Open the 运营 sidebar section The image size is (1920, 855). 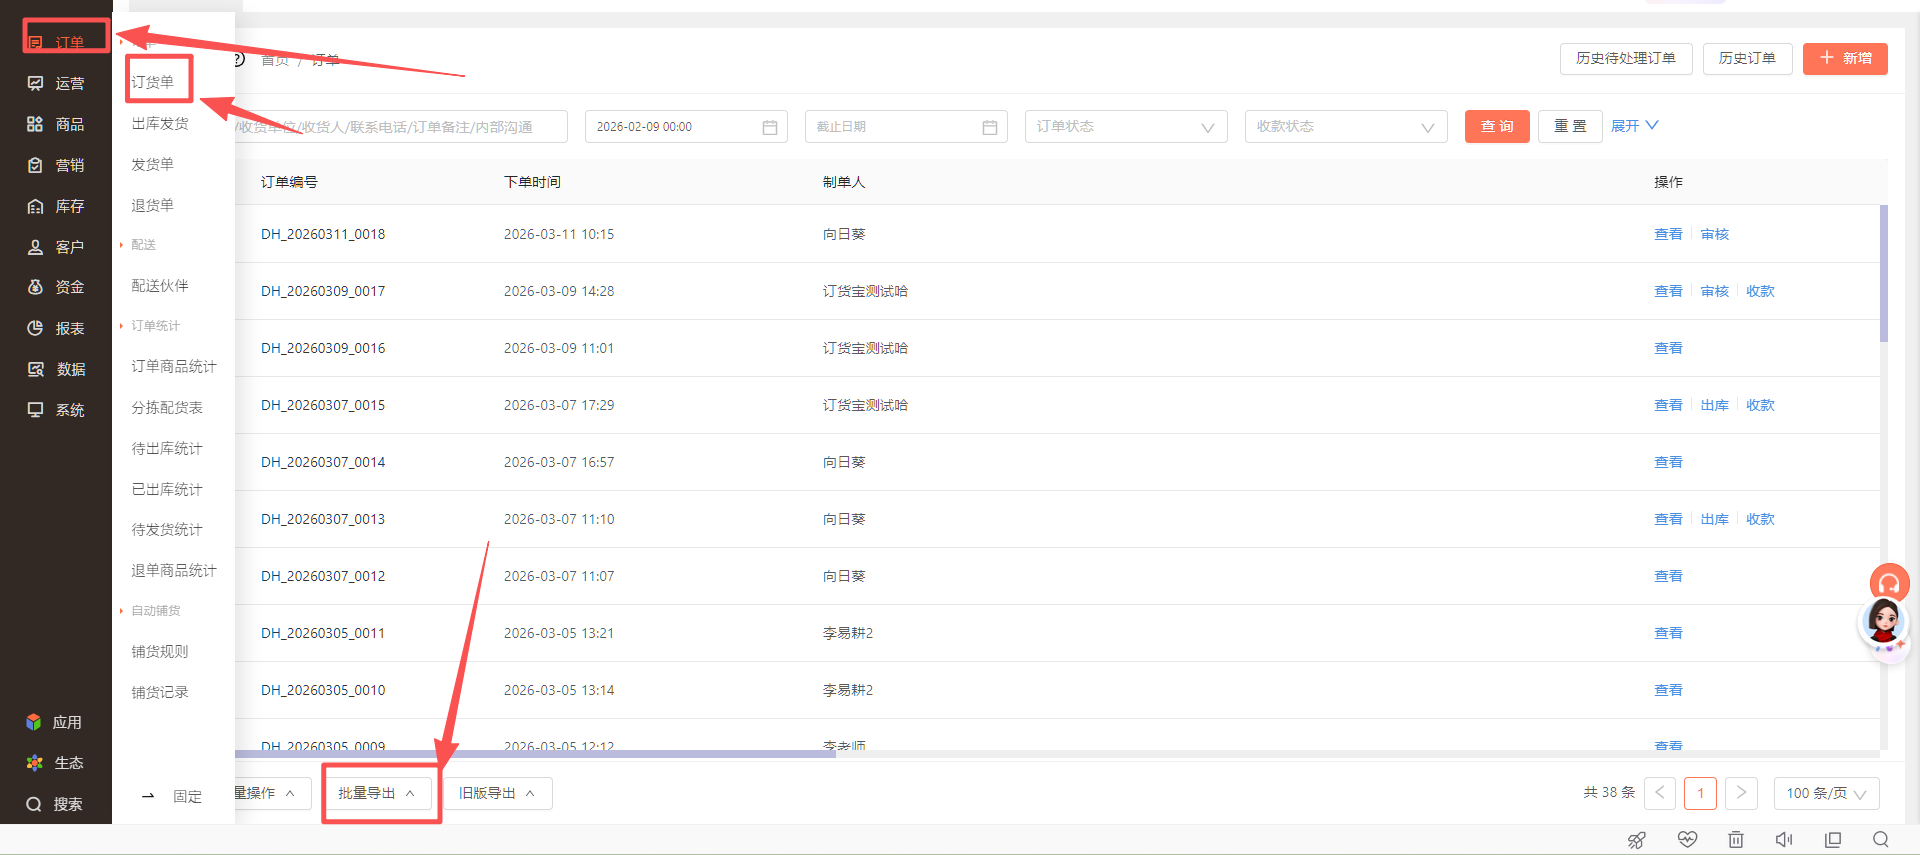[56, 83]
